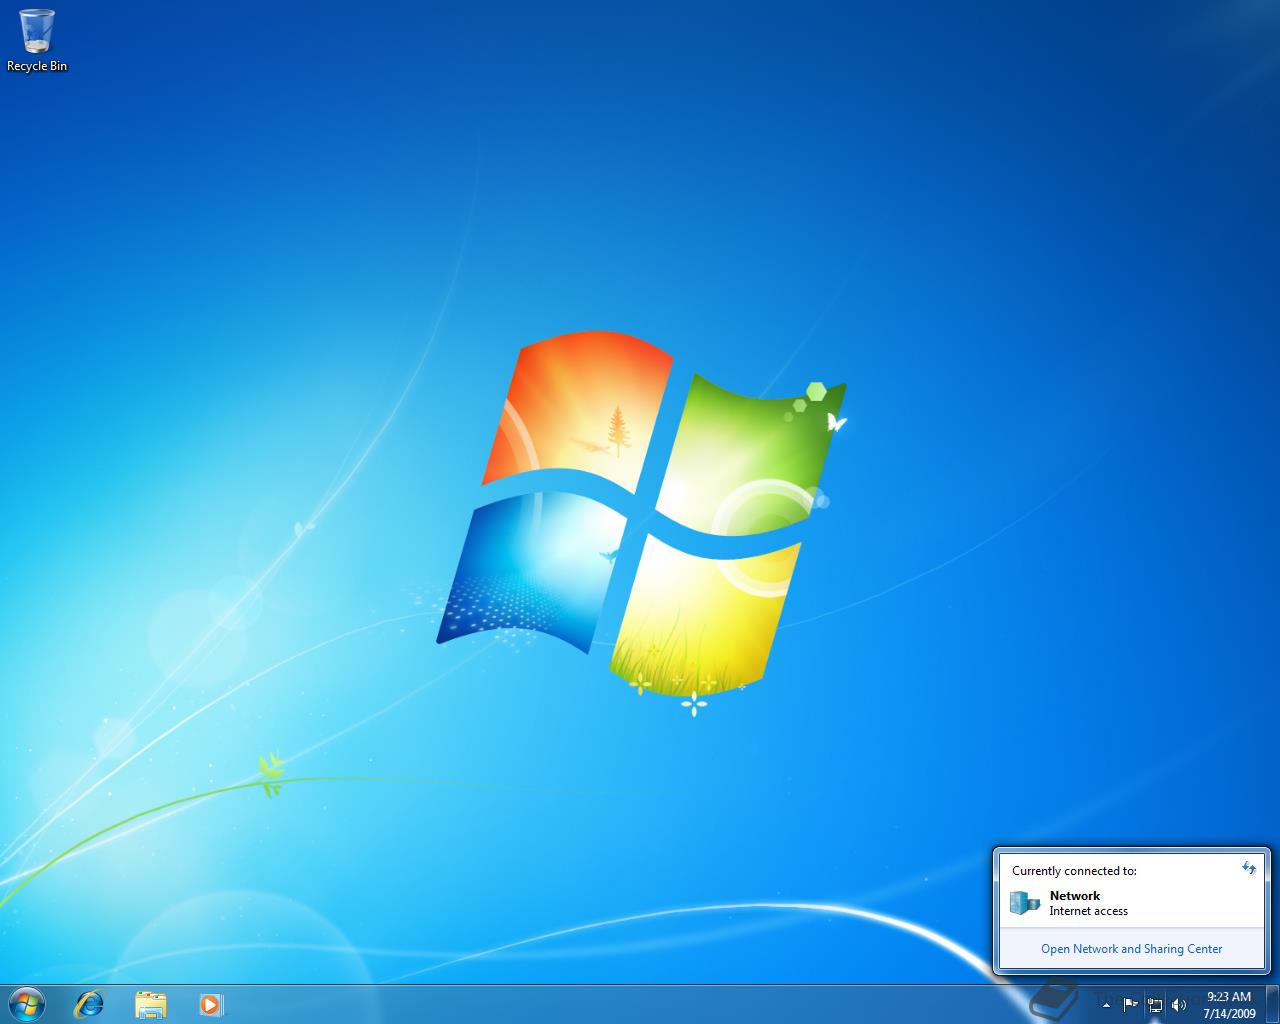Image resolution: width=1280 pixels, height=1024 pixels.
Task: Open Network and Sharing Center link
Action: tap(1131, 949)
